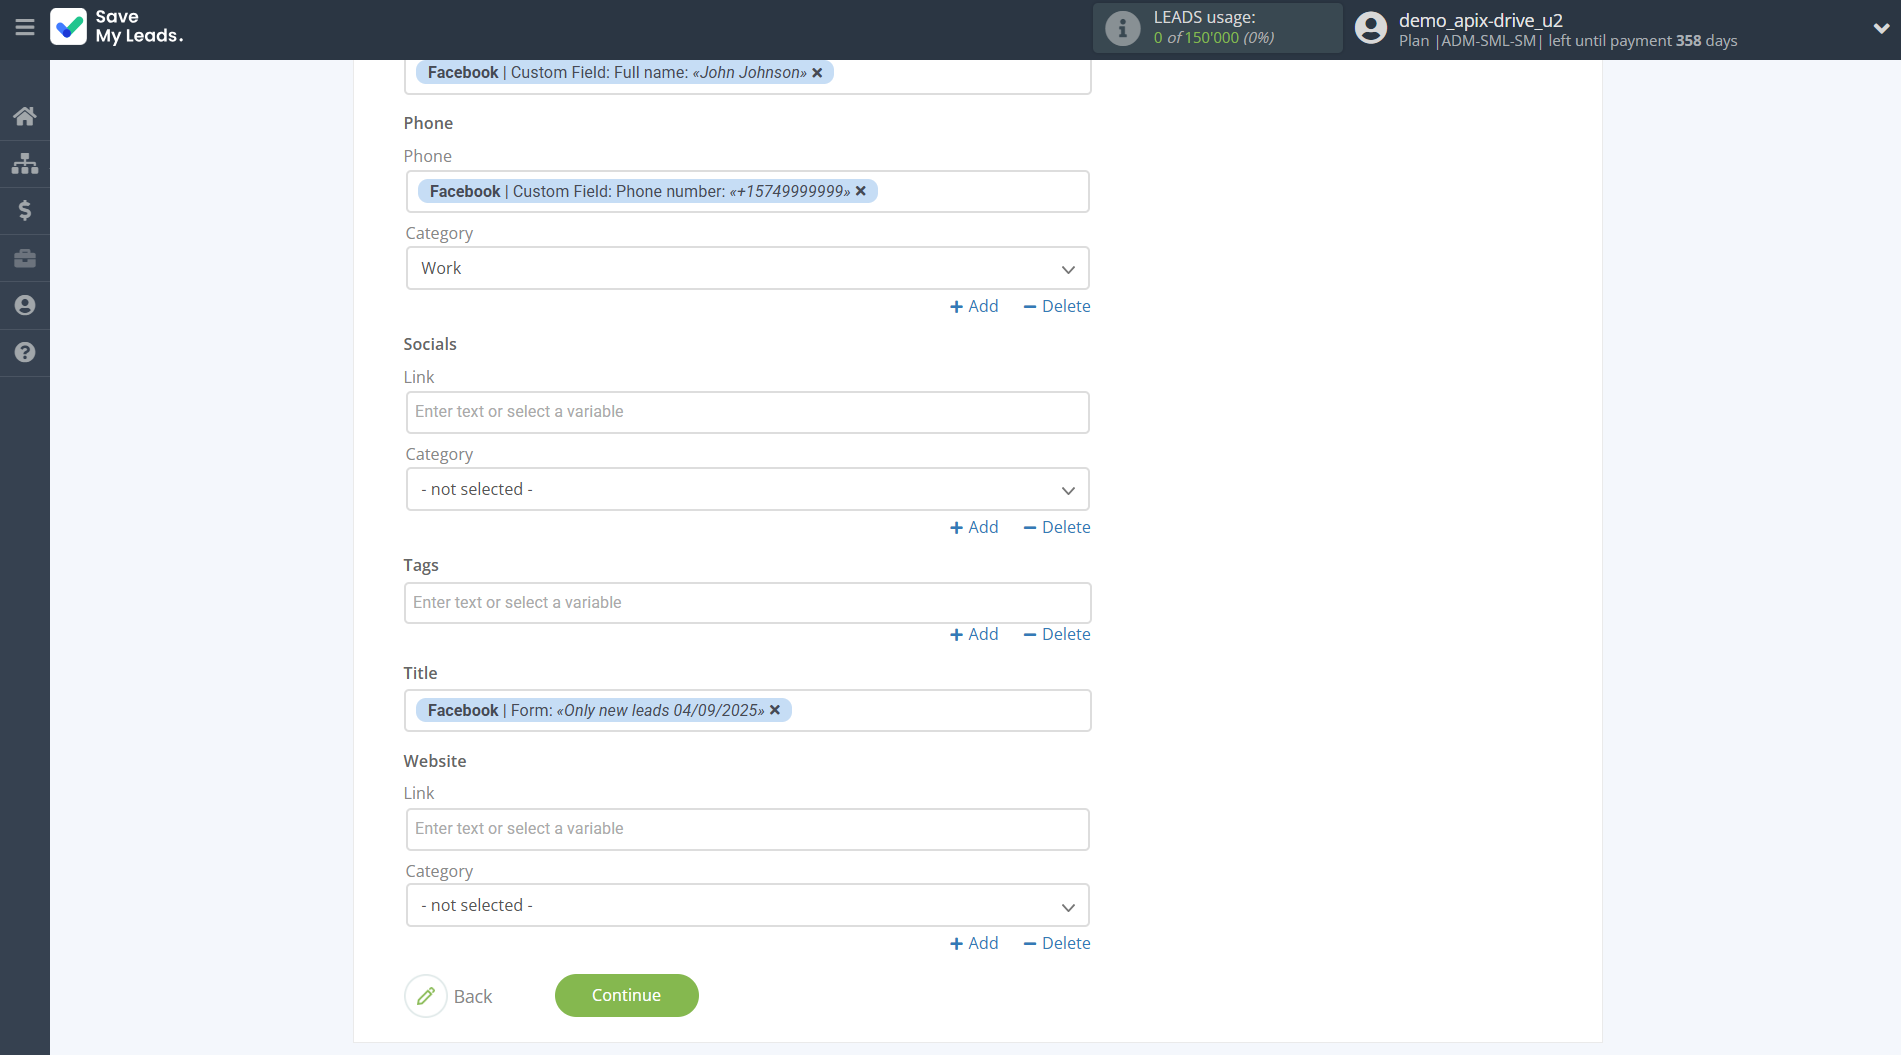This screenshot has height=1055, width=1901.
Task: Open the connections sitemap icon in sidebar
Action: coord(25,163)
